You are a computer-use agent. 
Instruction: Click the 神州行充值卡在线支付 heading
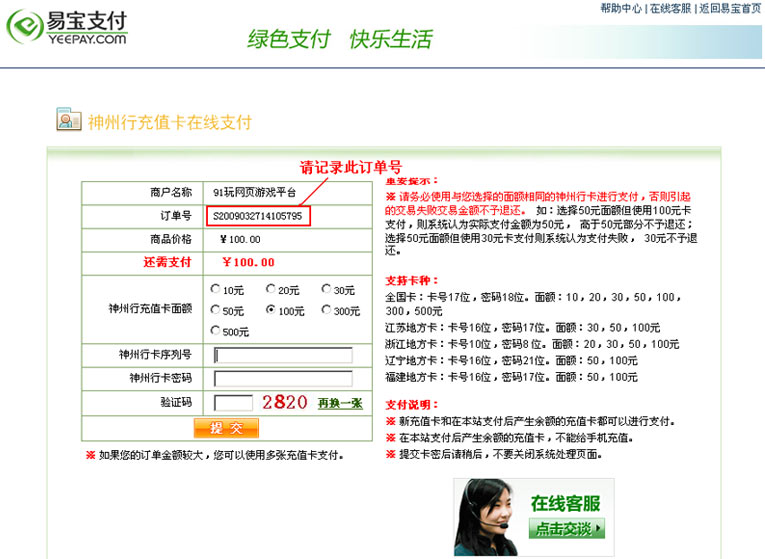170,122
